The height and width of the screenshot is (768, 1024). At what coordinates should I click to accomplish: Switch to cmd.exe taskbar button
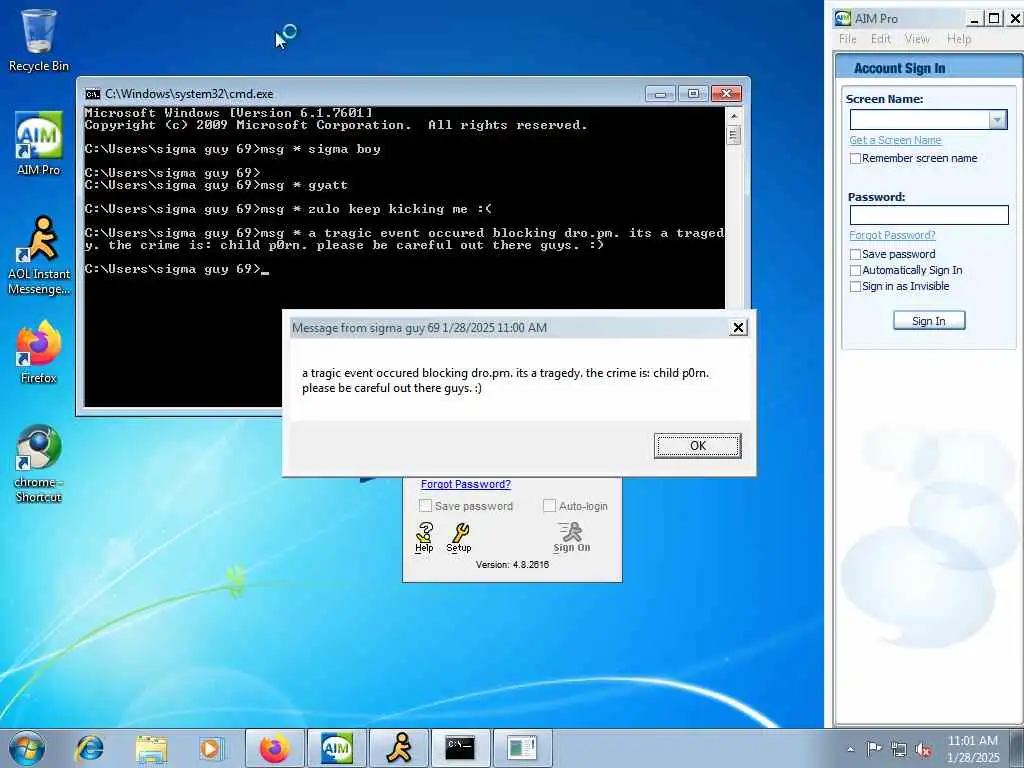click(460, 748)
